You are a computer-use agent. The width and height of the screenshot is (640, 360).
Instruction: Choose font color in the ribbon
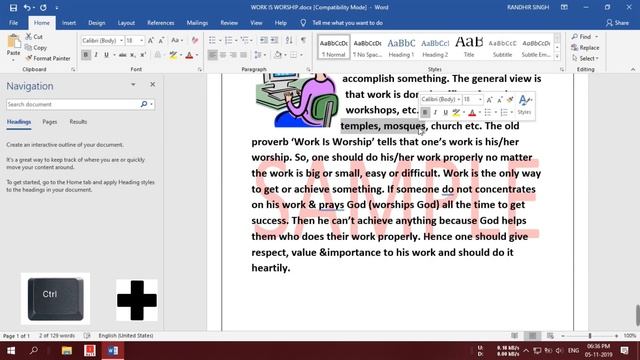(189, 55)
